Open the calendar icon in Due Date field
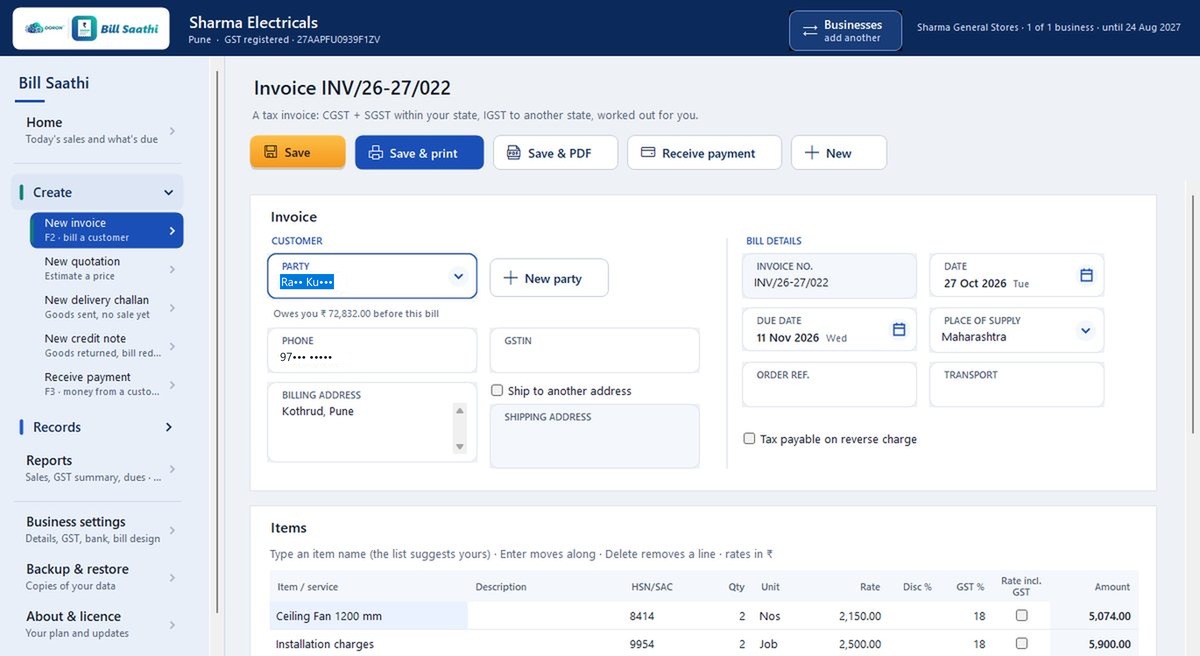This screenshot has height=656, width=1200. point(899,329)
